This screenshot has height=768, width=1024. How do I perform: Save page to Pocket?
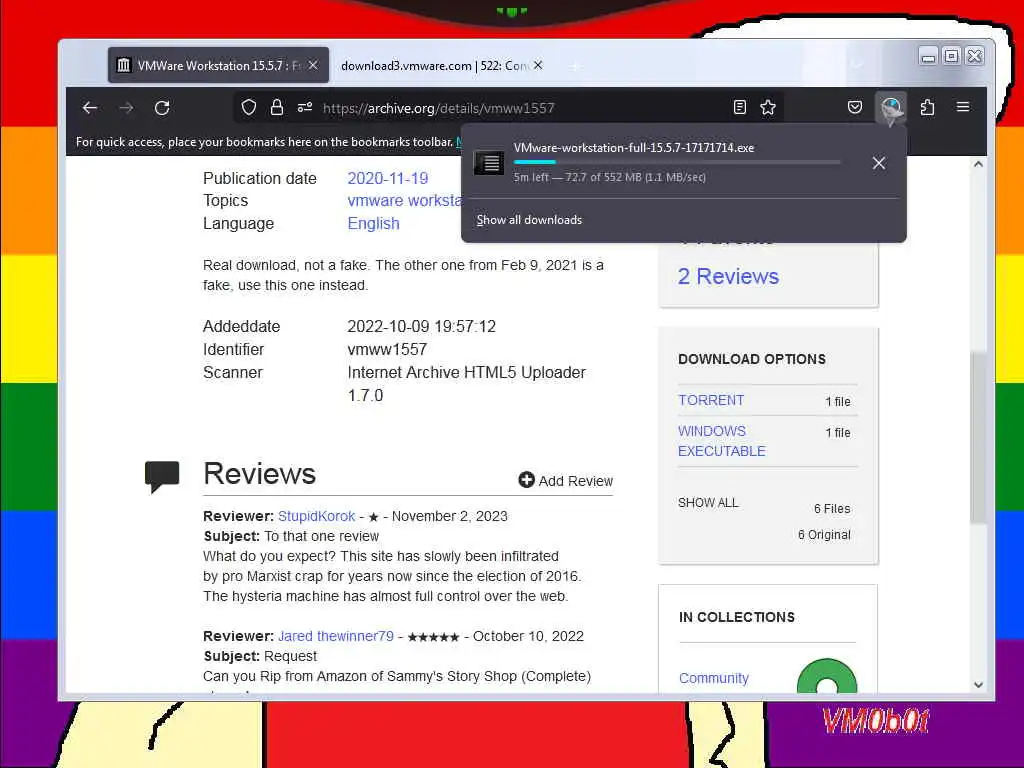[x=854, y=107]
